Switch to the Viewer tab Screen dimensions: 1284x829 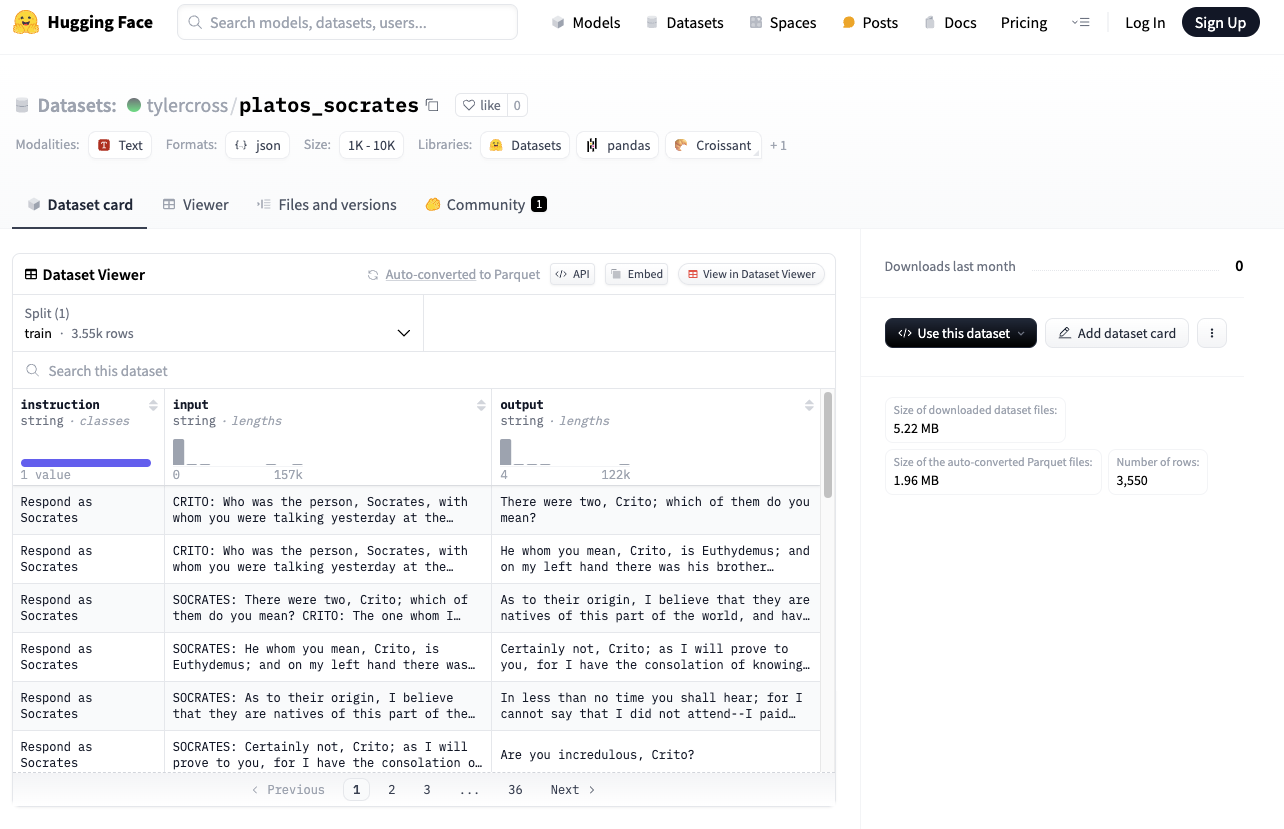pyautogui.click(x=196, y=204)
